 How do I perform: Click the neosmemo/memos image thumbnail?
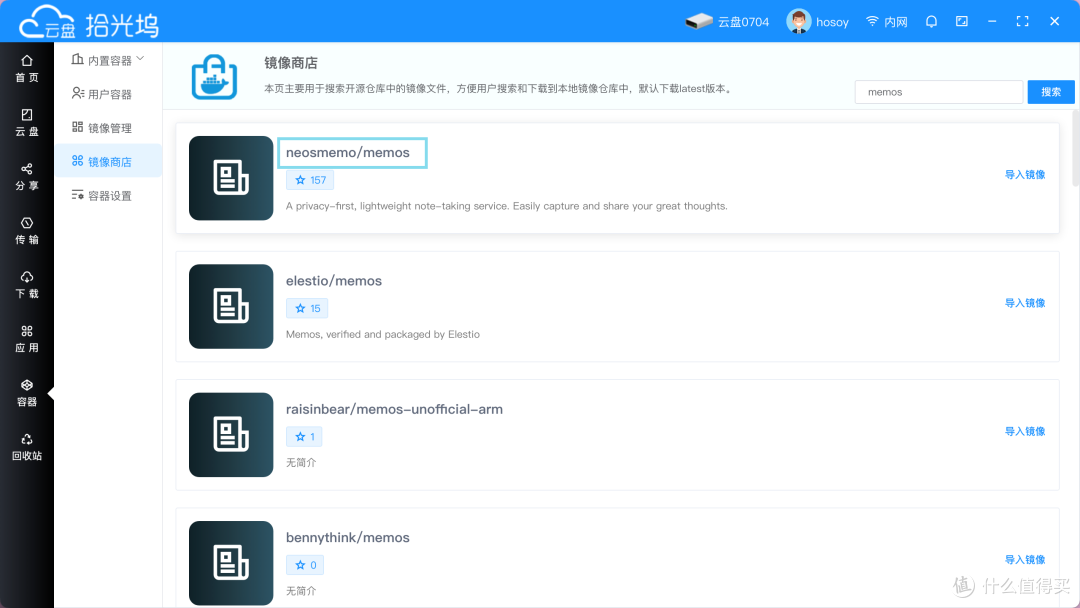231,178
